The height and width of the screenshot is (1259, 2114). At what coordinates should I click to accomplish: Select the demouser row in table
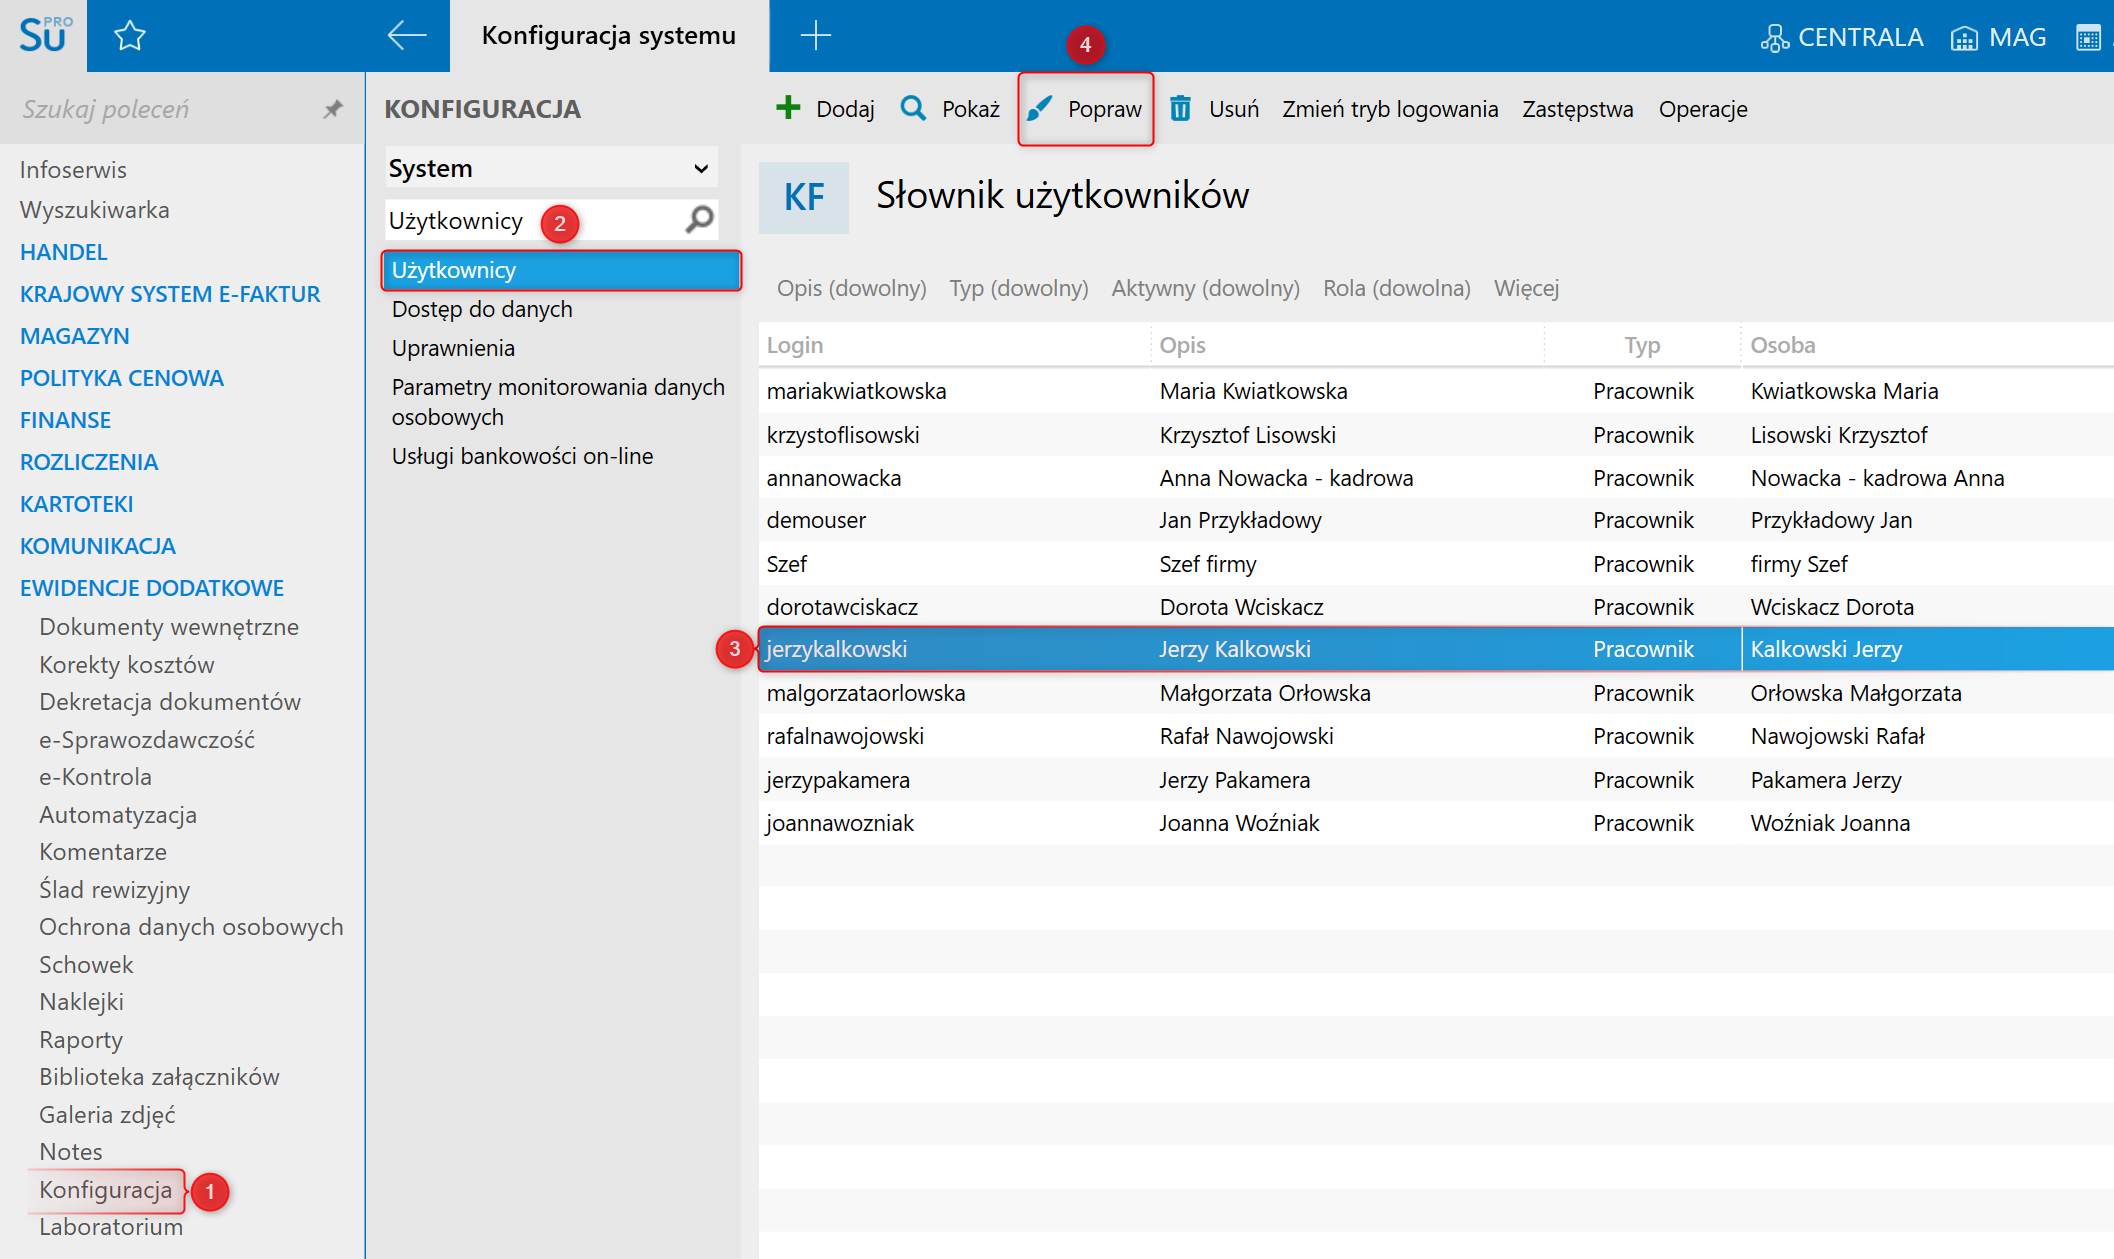tap(816, 520)
